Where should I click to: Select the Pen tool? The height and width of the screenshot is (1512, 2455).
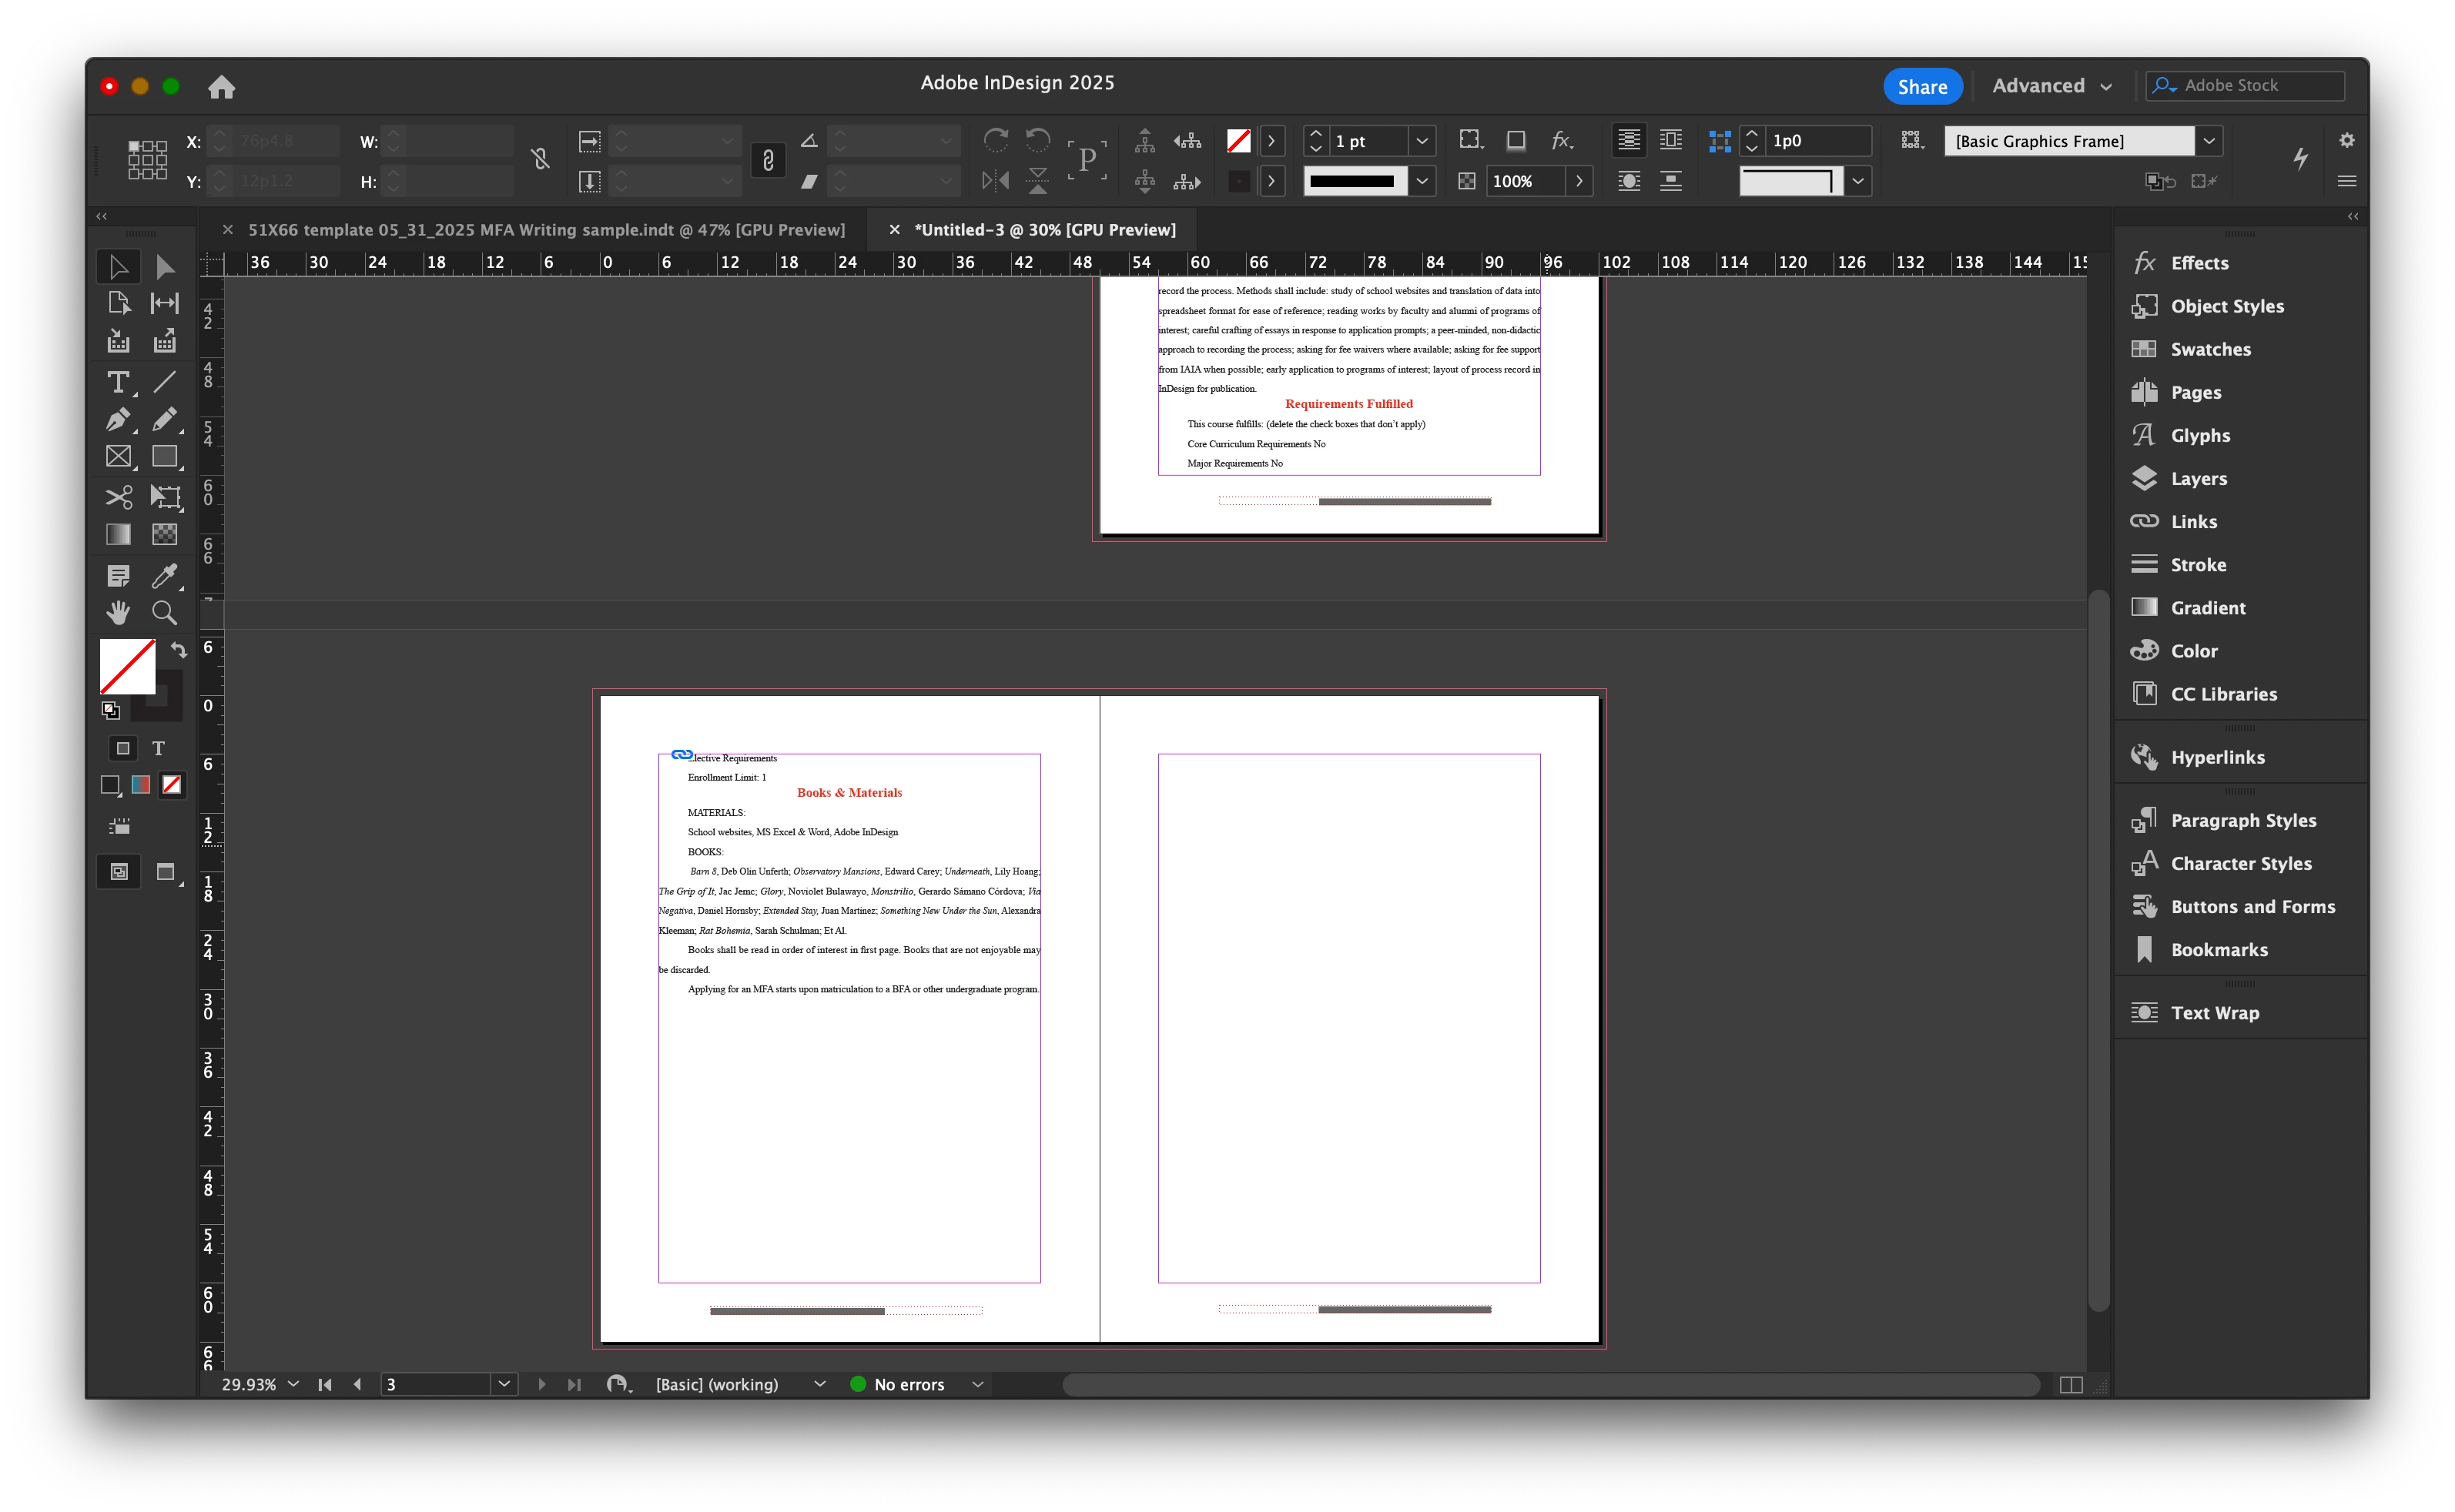tap(118, 420)
